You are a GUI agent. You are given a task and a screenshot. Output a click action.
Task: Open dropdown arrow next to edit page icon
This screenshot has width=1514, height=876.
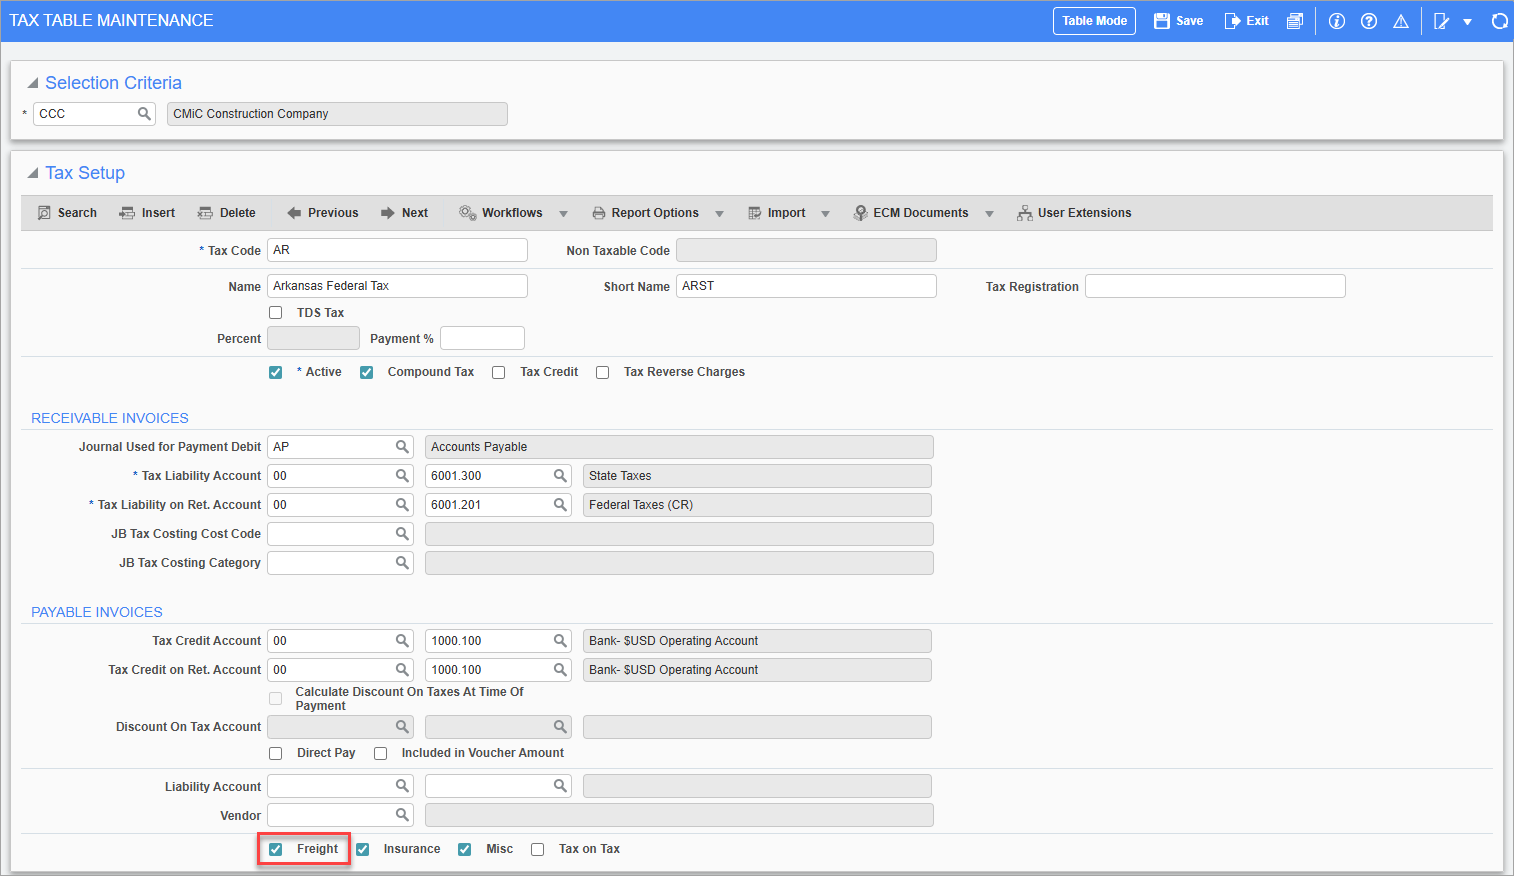(x=1467, y=21)
